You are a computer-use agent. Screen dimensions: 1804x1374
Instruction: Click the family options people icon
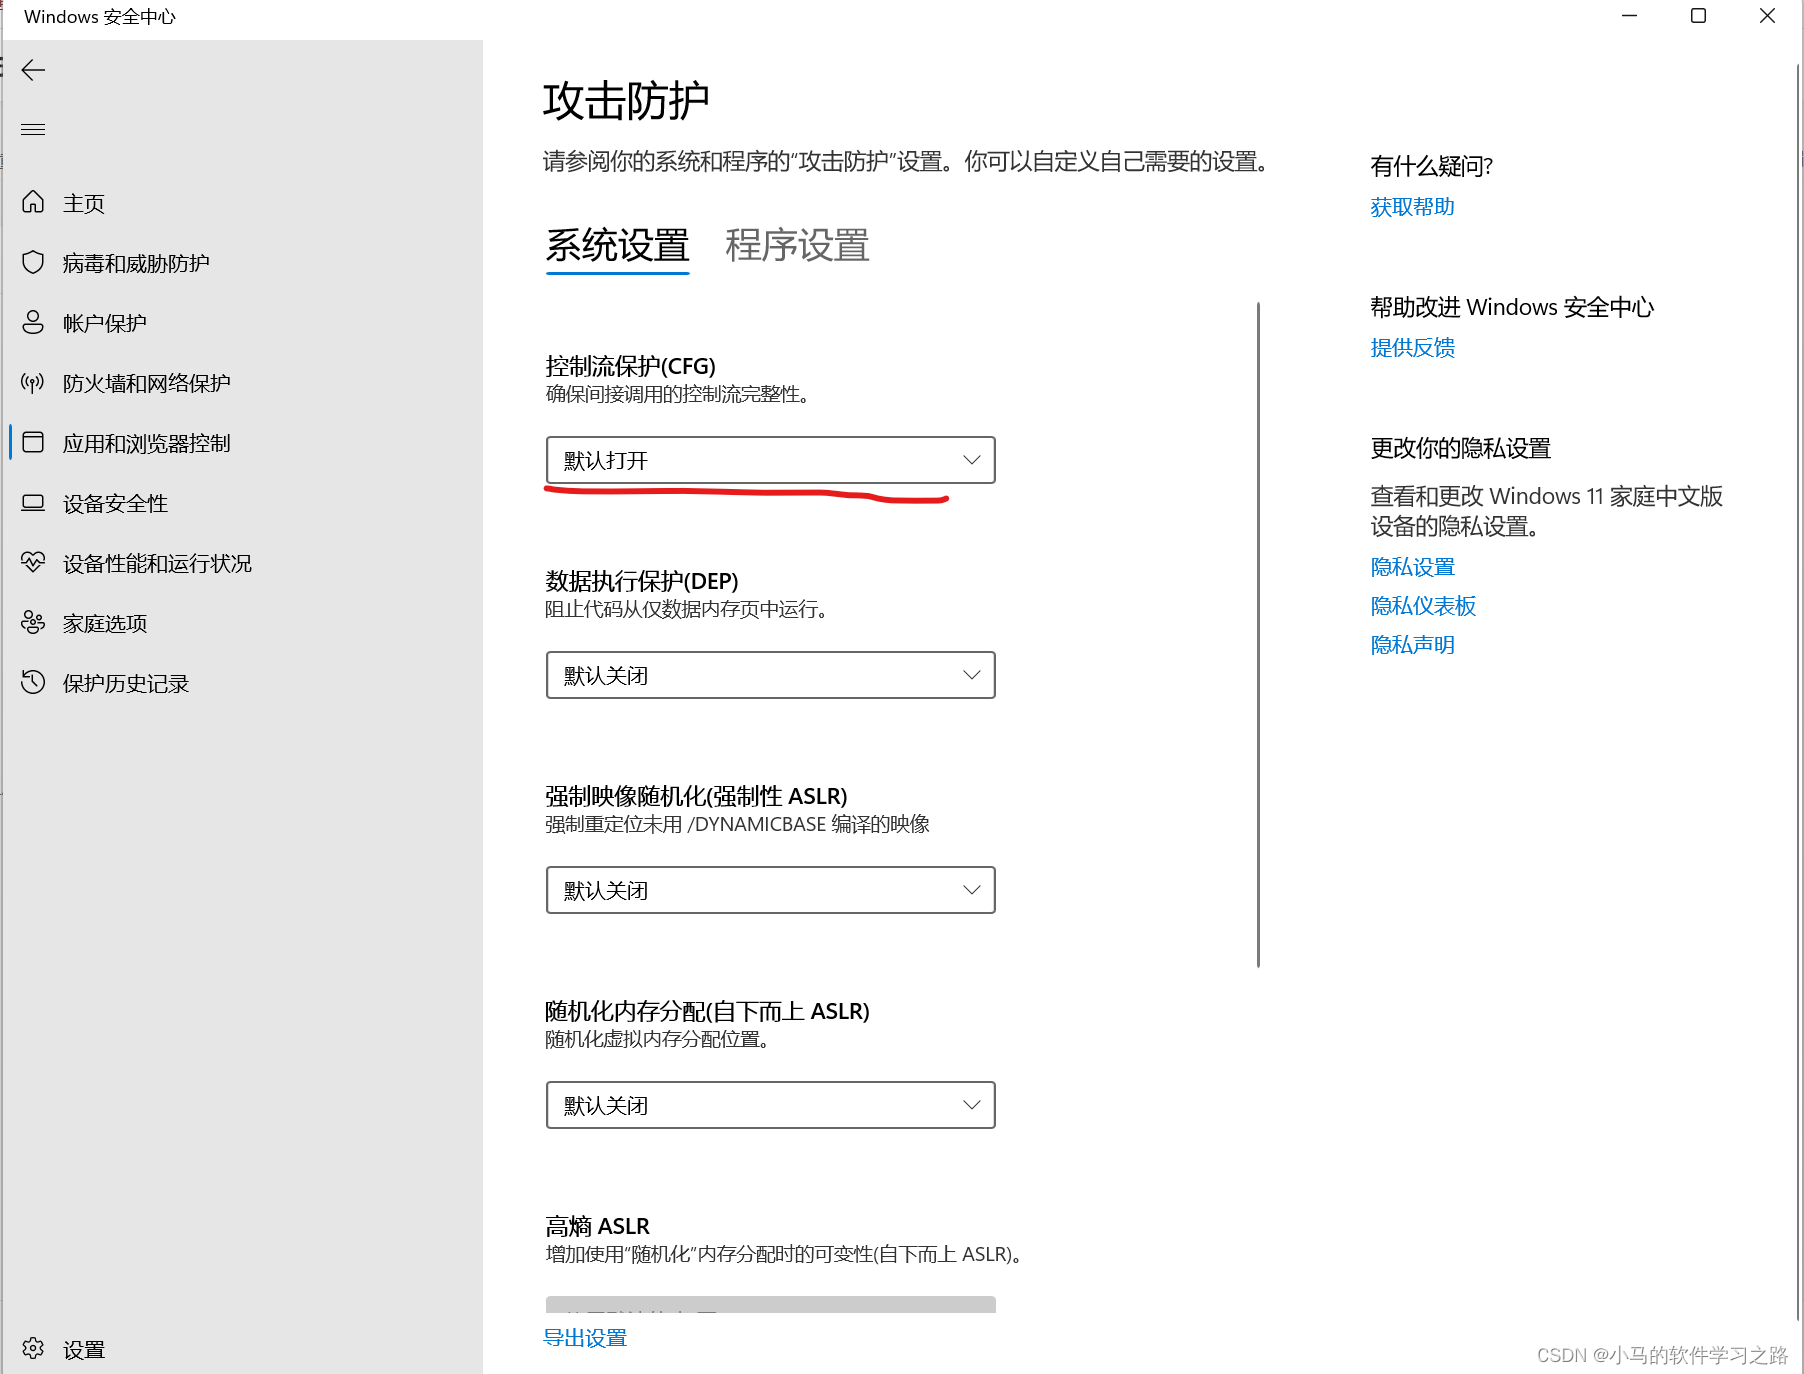[x=33, y=623]
